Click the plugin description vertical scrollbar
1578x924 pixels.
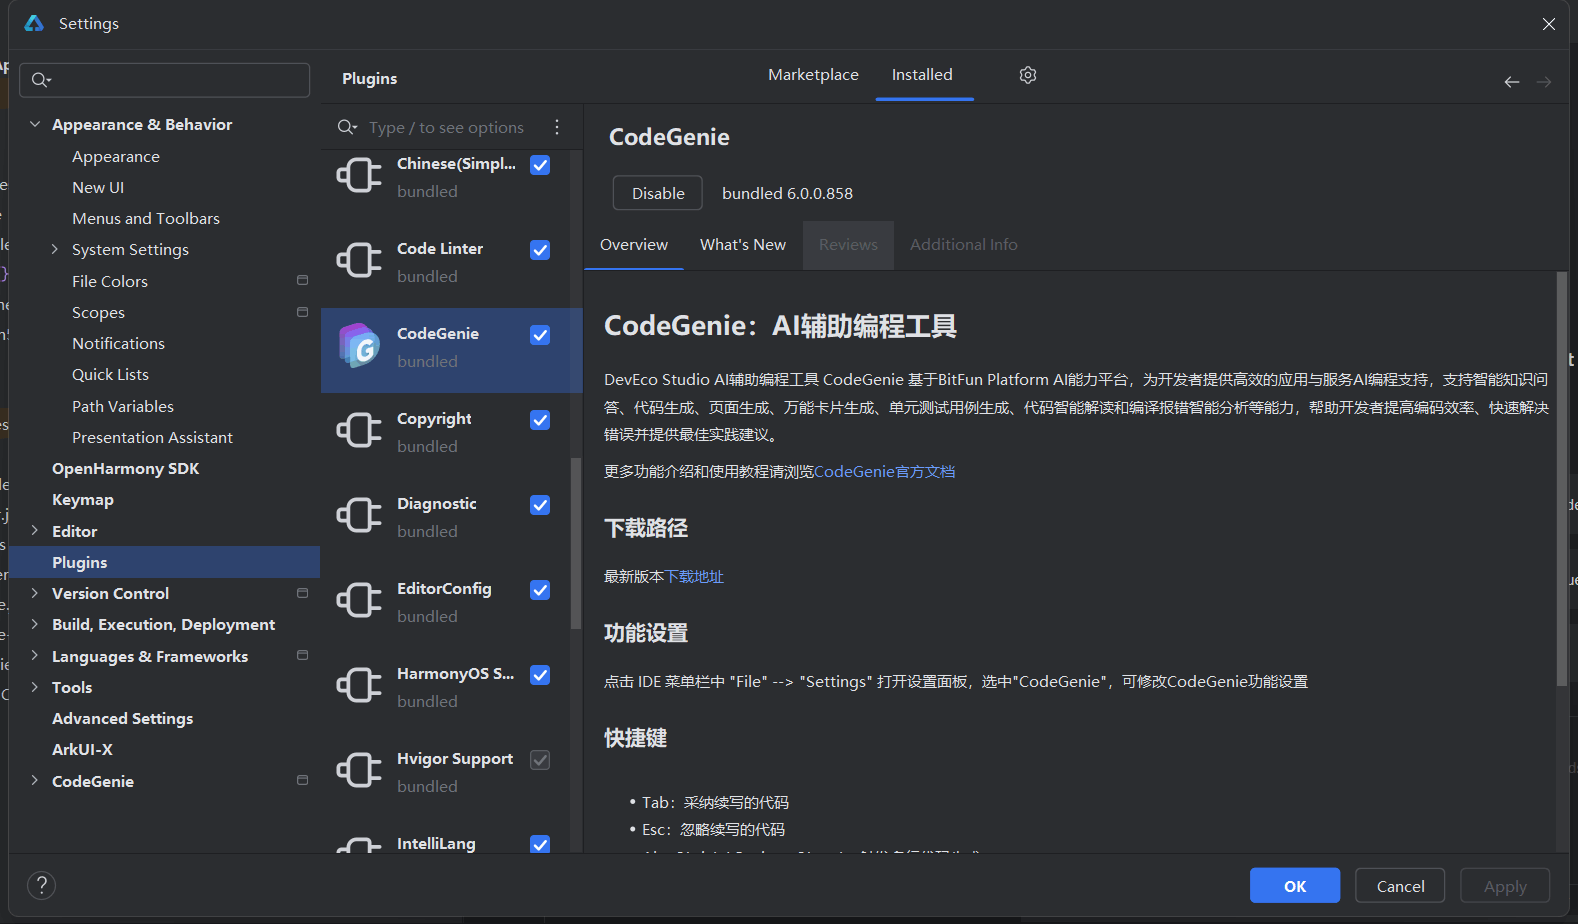[x=1562, y=478]
